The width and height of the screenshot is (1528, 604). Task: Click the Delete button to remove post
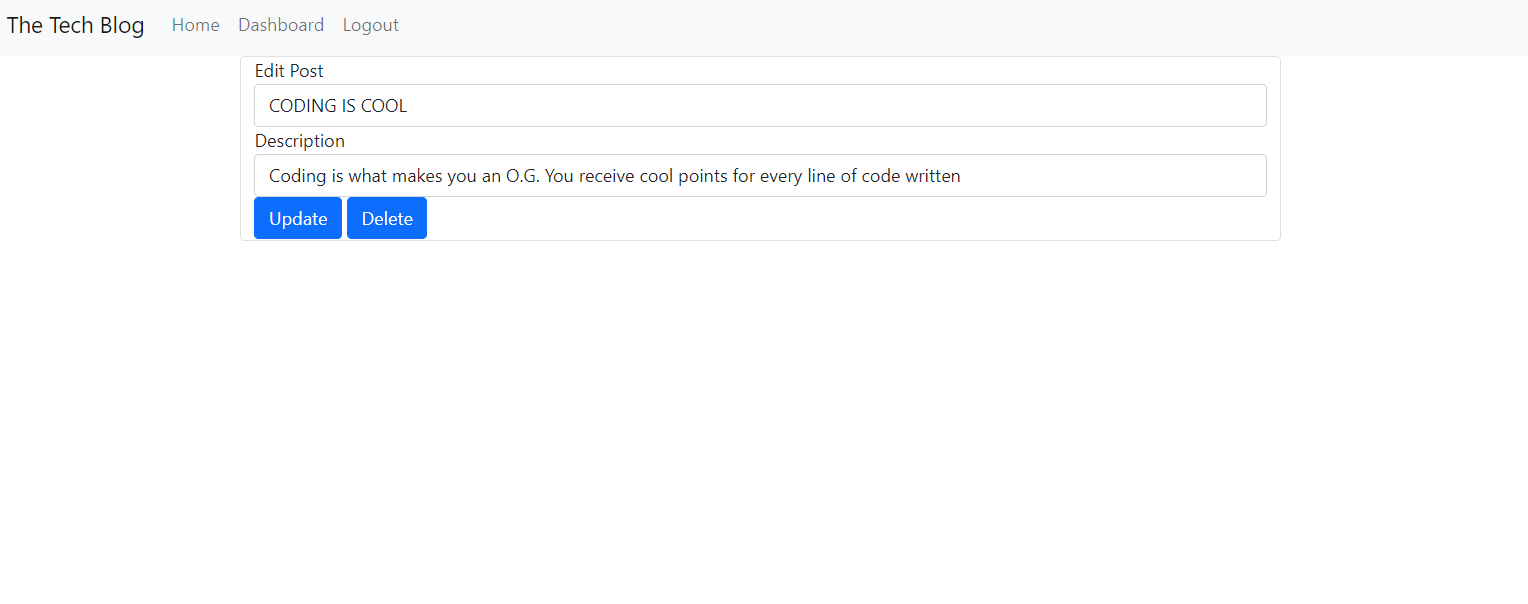(x=386, y=218)
